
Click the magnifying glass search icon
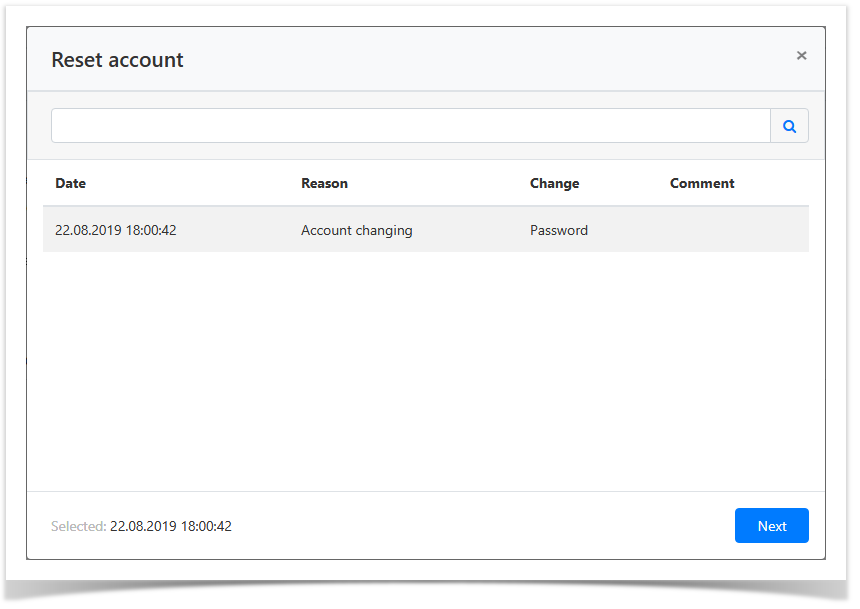point(789,125)
